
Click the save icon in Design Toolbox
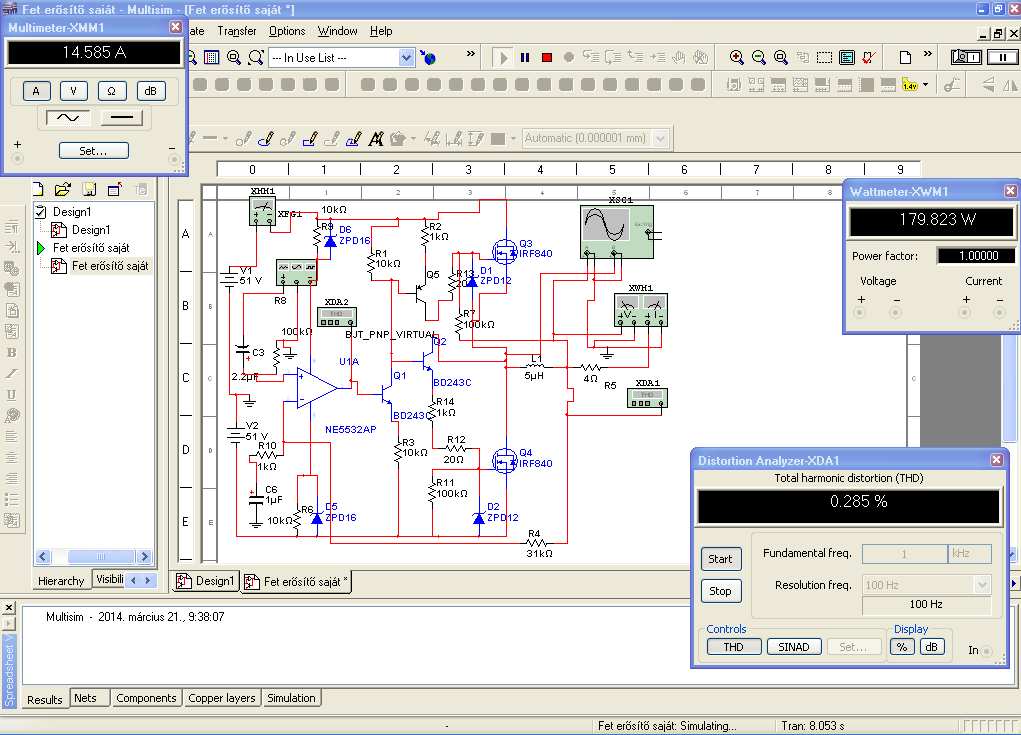click(89, 188)
